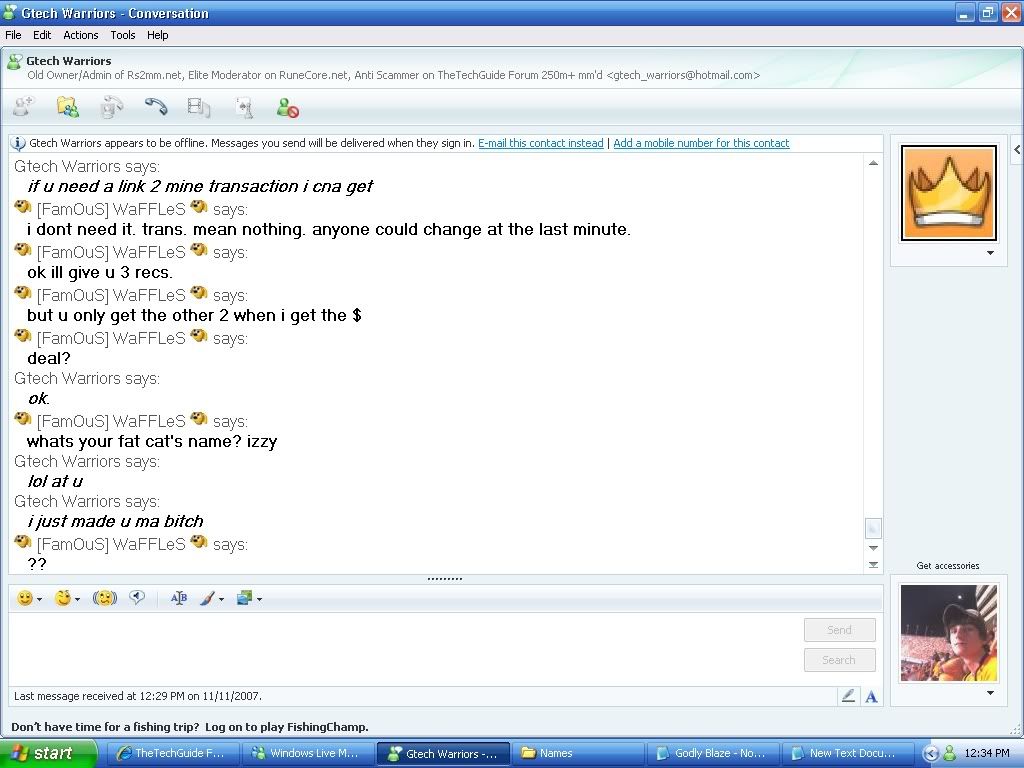Start a voice call with phone icon
The height and width of the screenshot is (768, 1024).
pyautogui.click(x=155, y=107)
